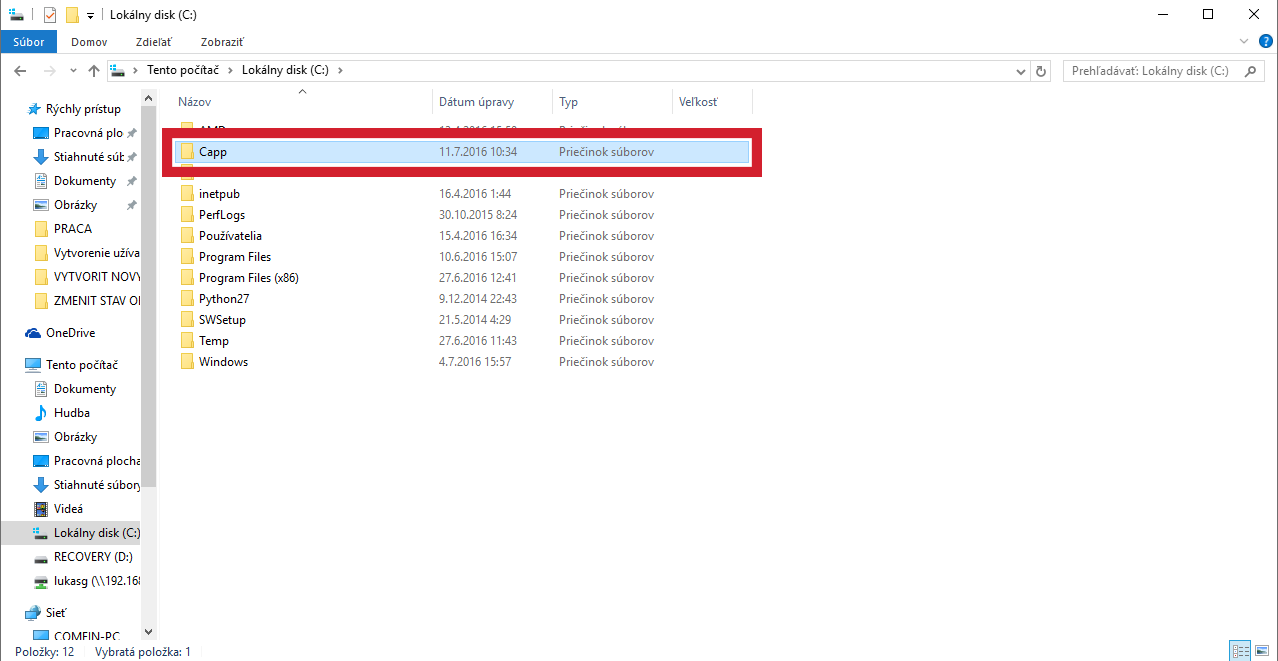Image resolution: width=1278 pixels, height=661 pixels.
Task: Open the Zobraziť ribbon tab
Action: 221,42
